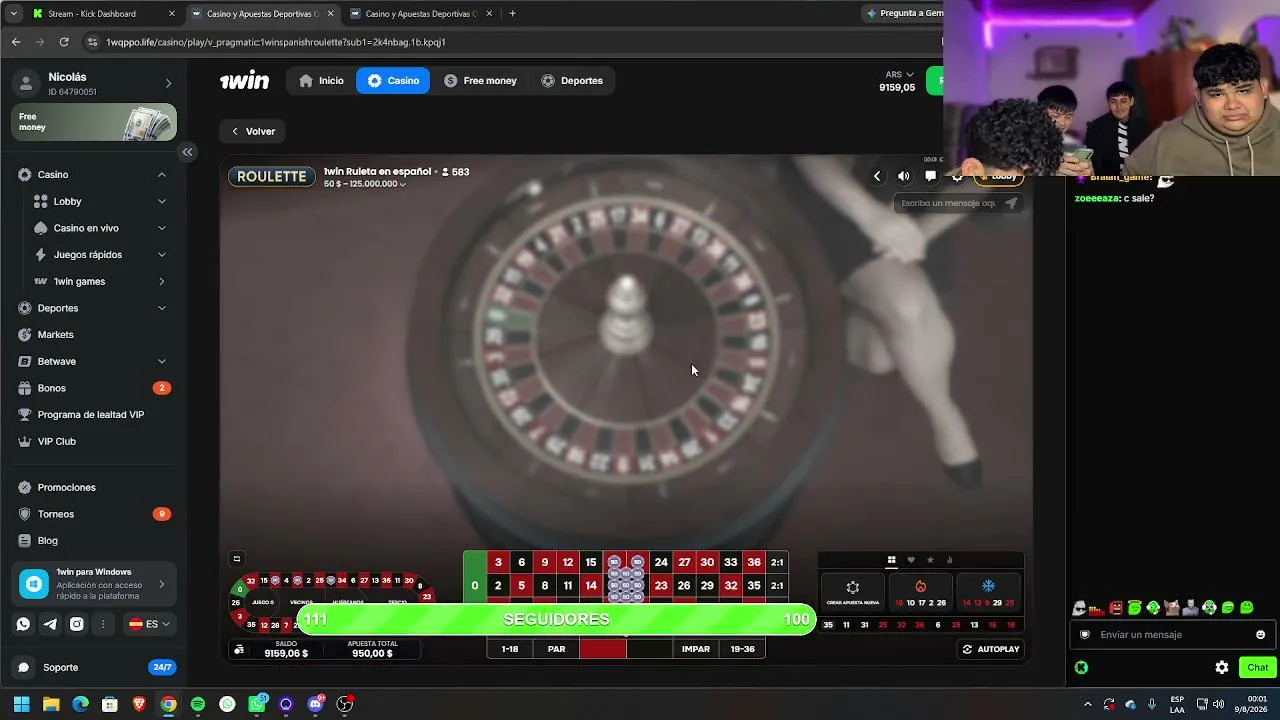Go back with the roulette arrow icon
Viewport: 1280px width, 720px height.
click(877, 176)
